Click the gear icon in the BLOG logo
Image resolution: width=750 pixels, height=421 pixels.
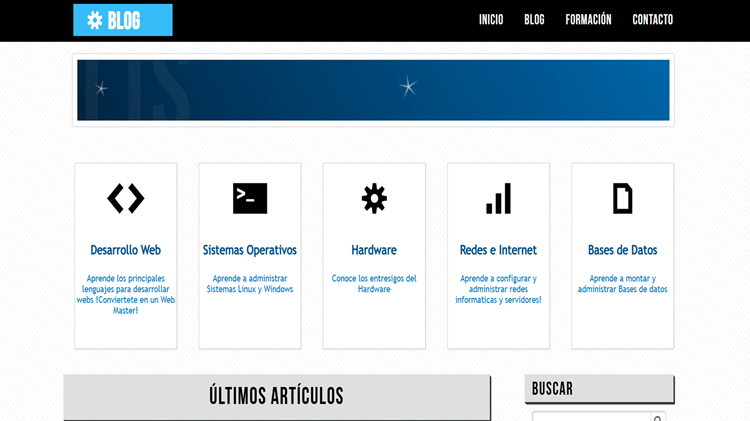click(x=95, y=20)
